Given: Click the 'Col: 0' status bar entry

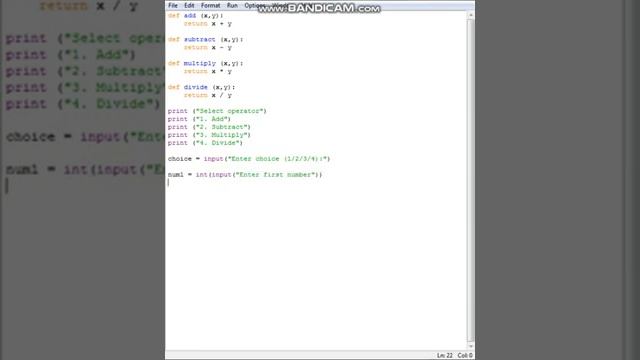Looking at the screenshot, I should 464,356.
